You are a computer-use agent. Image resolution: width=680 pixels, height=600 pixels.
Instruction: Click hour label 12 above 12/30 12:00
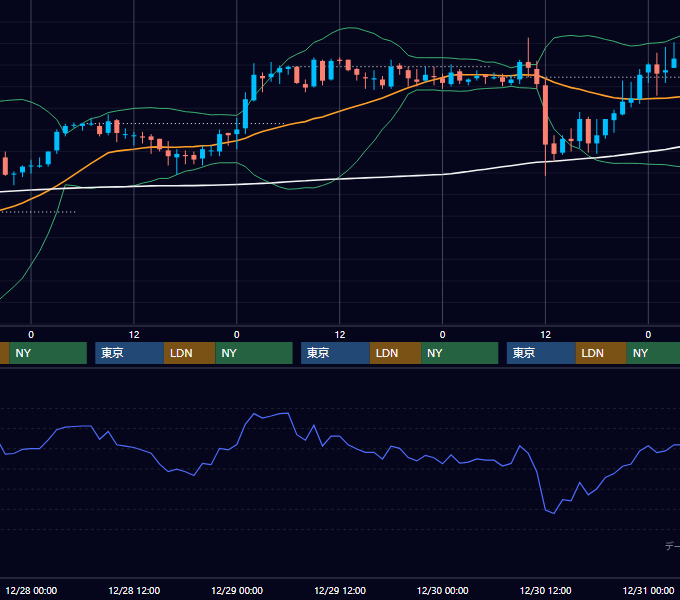click(x=546, y=335)
